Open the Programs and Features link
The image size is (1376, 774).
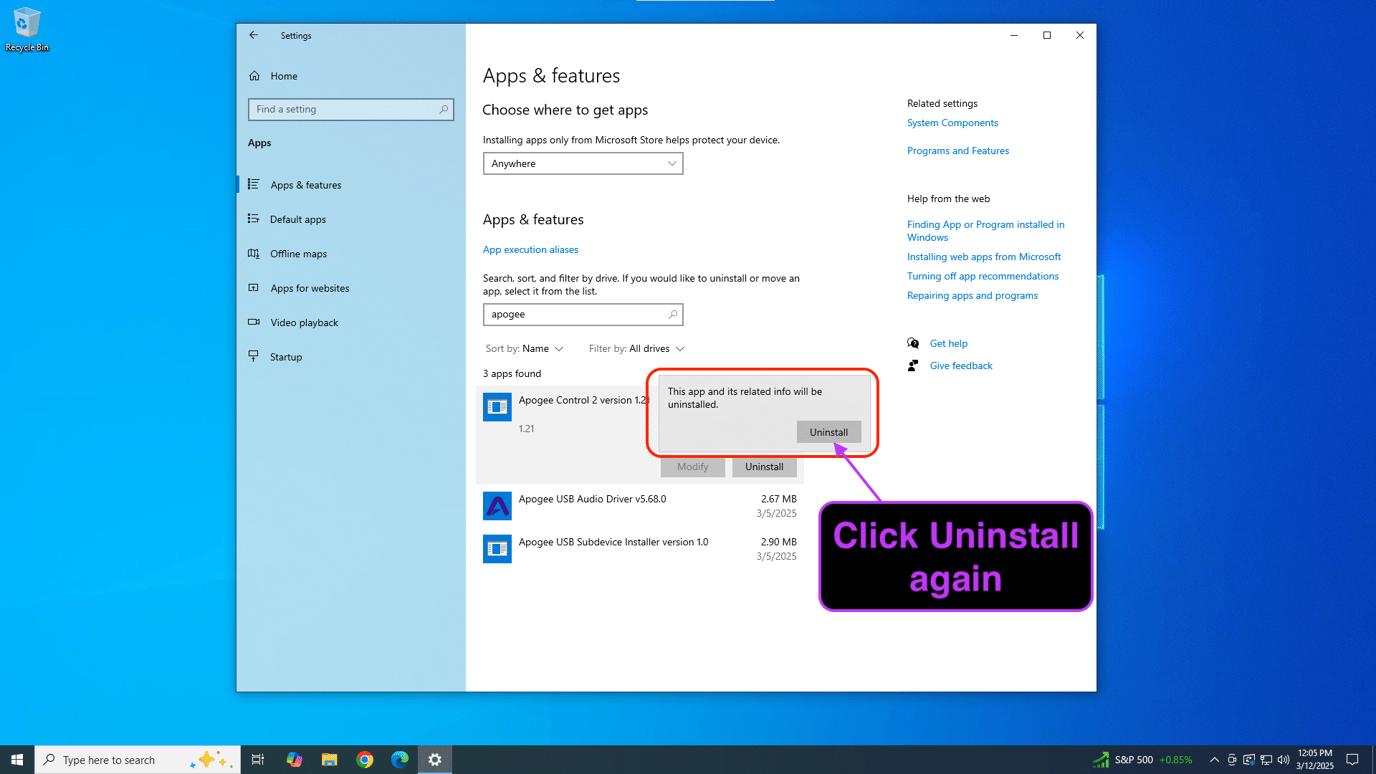[957, 150]
